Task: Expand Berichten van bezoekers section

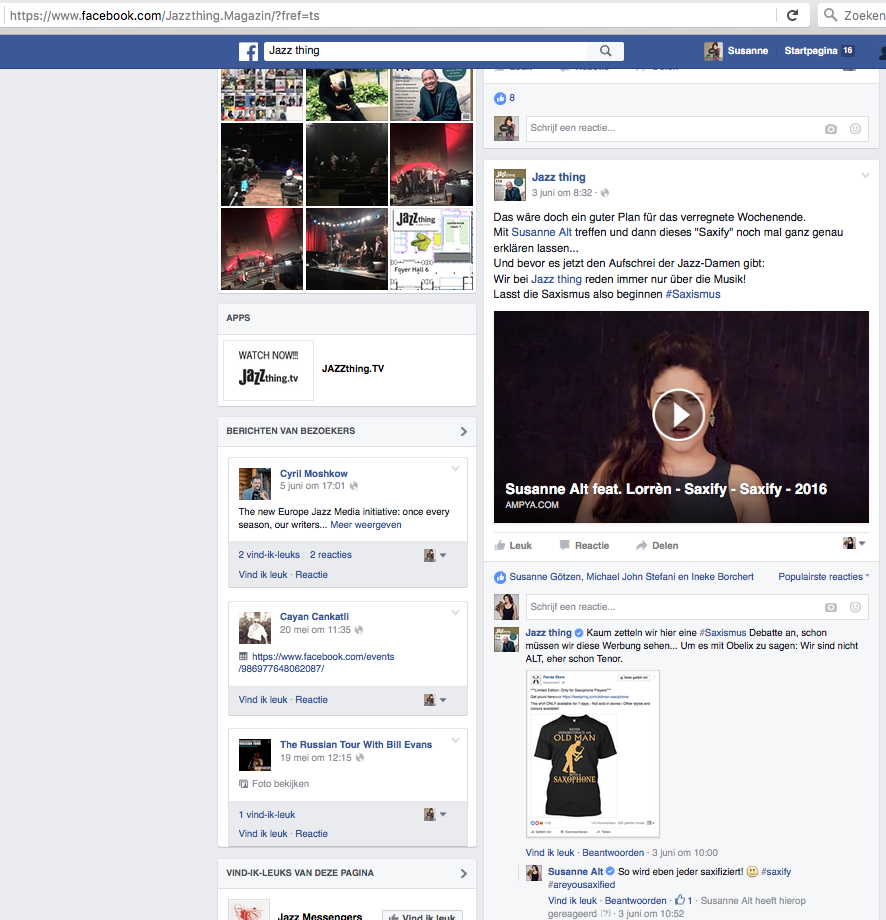Action: (464, 431)
